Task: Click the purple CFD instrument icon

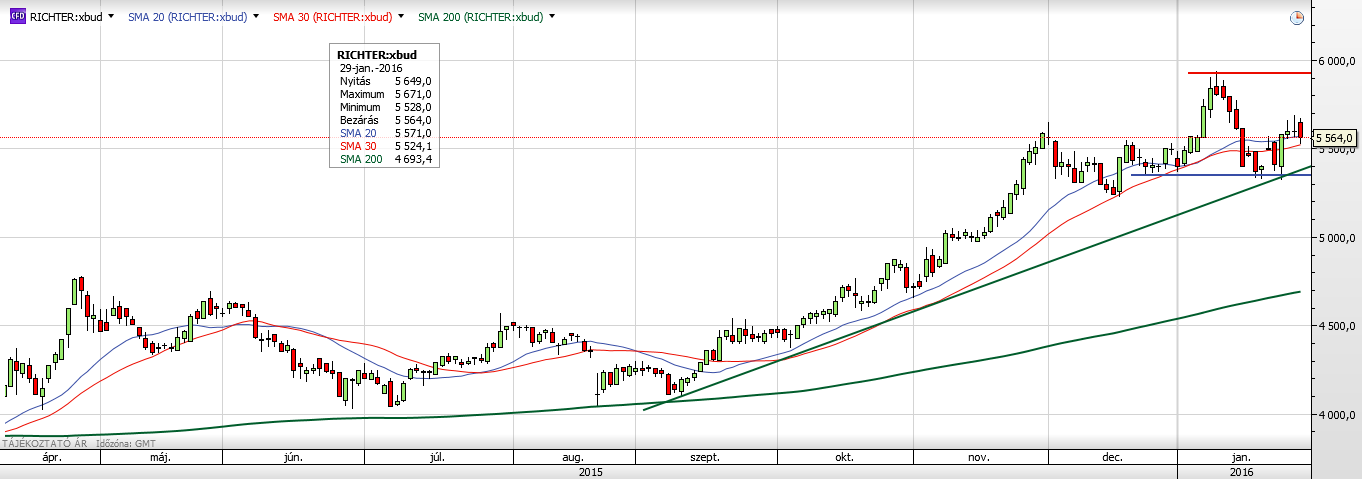Action: [17, 17]
